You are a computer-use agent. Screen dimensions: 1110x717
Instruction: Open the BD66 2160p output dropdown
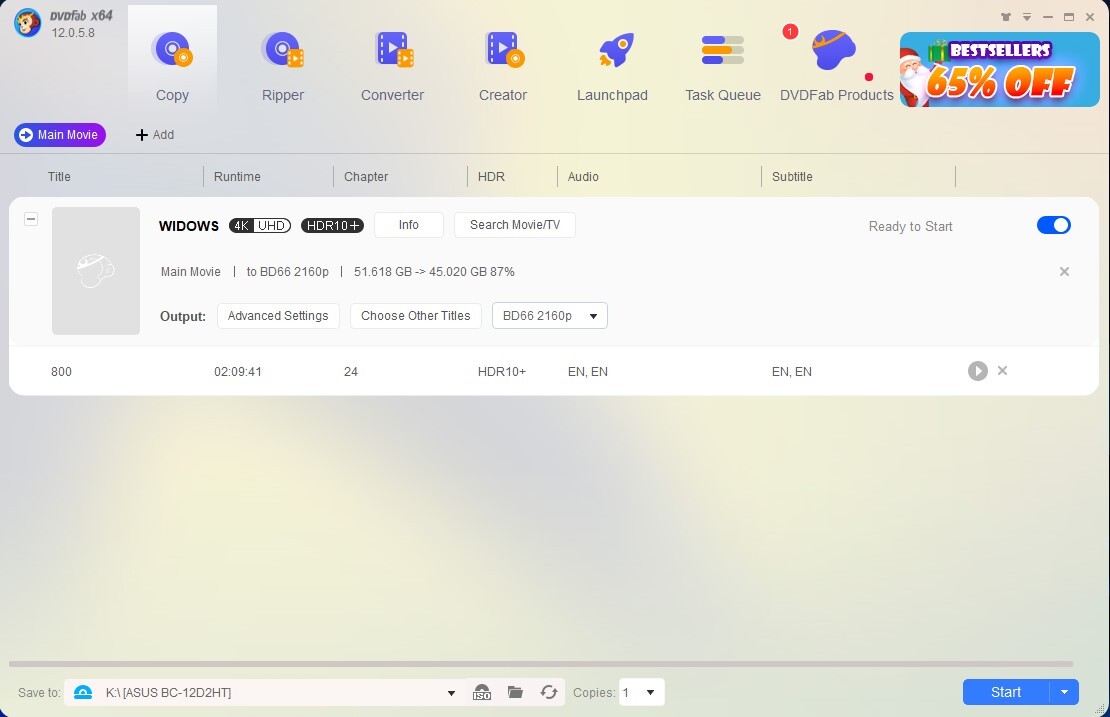tap(549, 316)
